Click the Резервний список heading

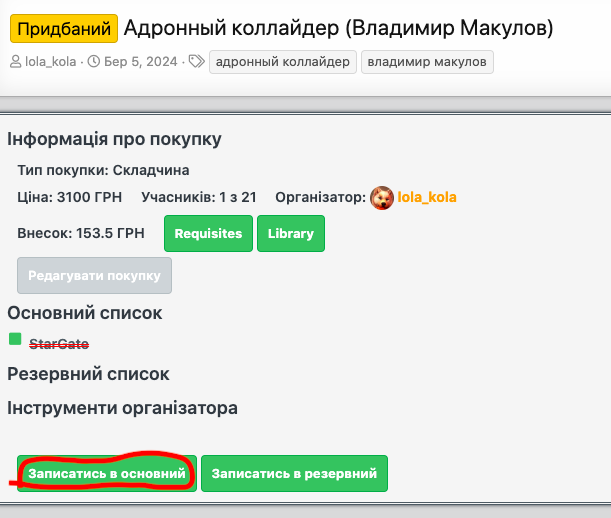tap(88, 374)
